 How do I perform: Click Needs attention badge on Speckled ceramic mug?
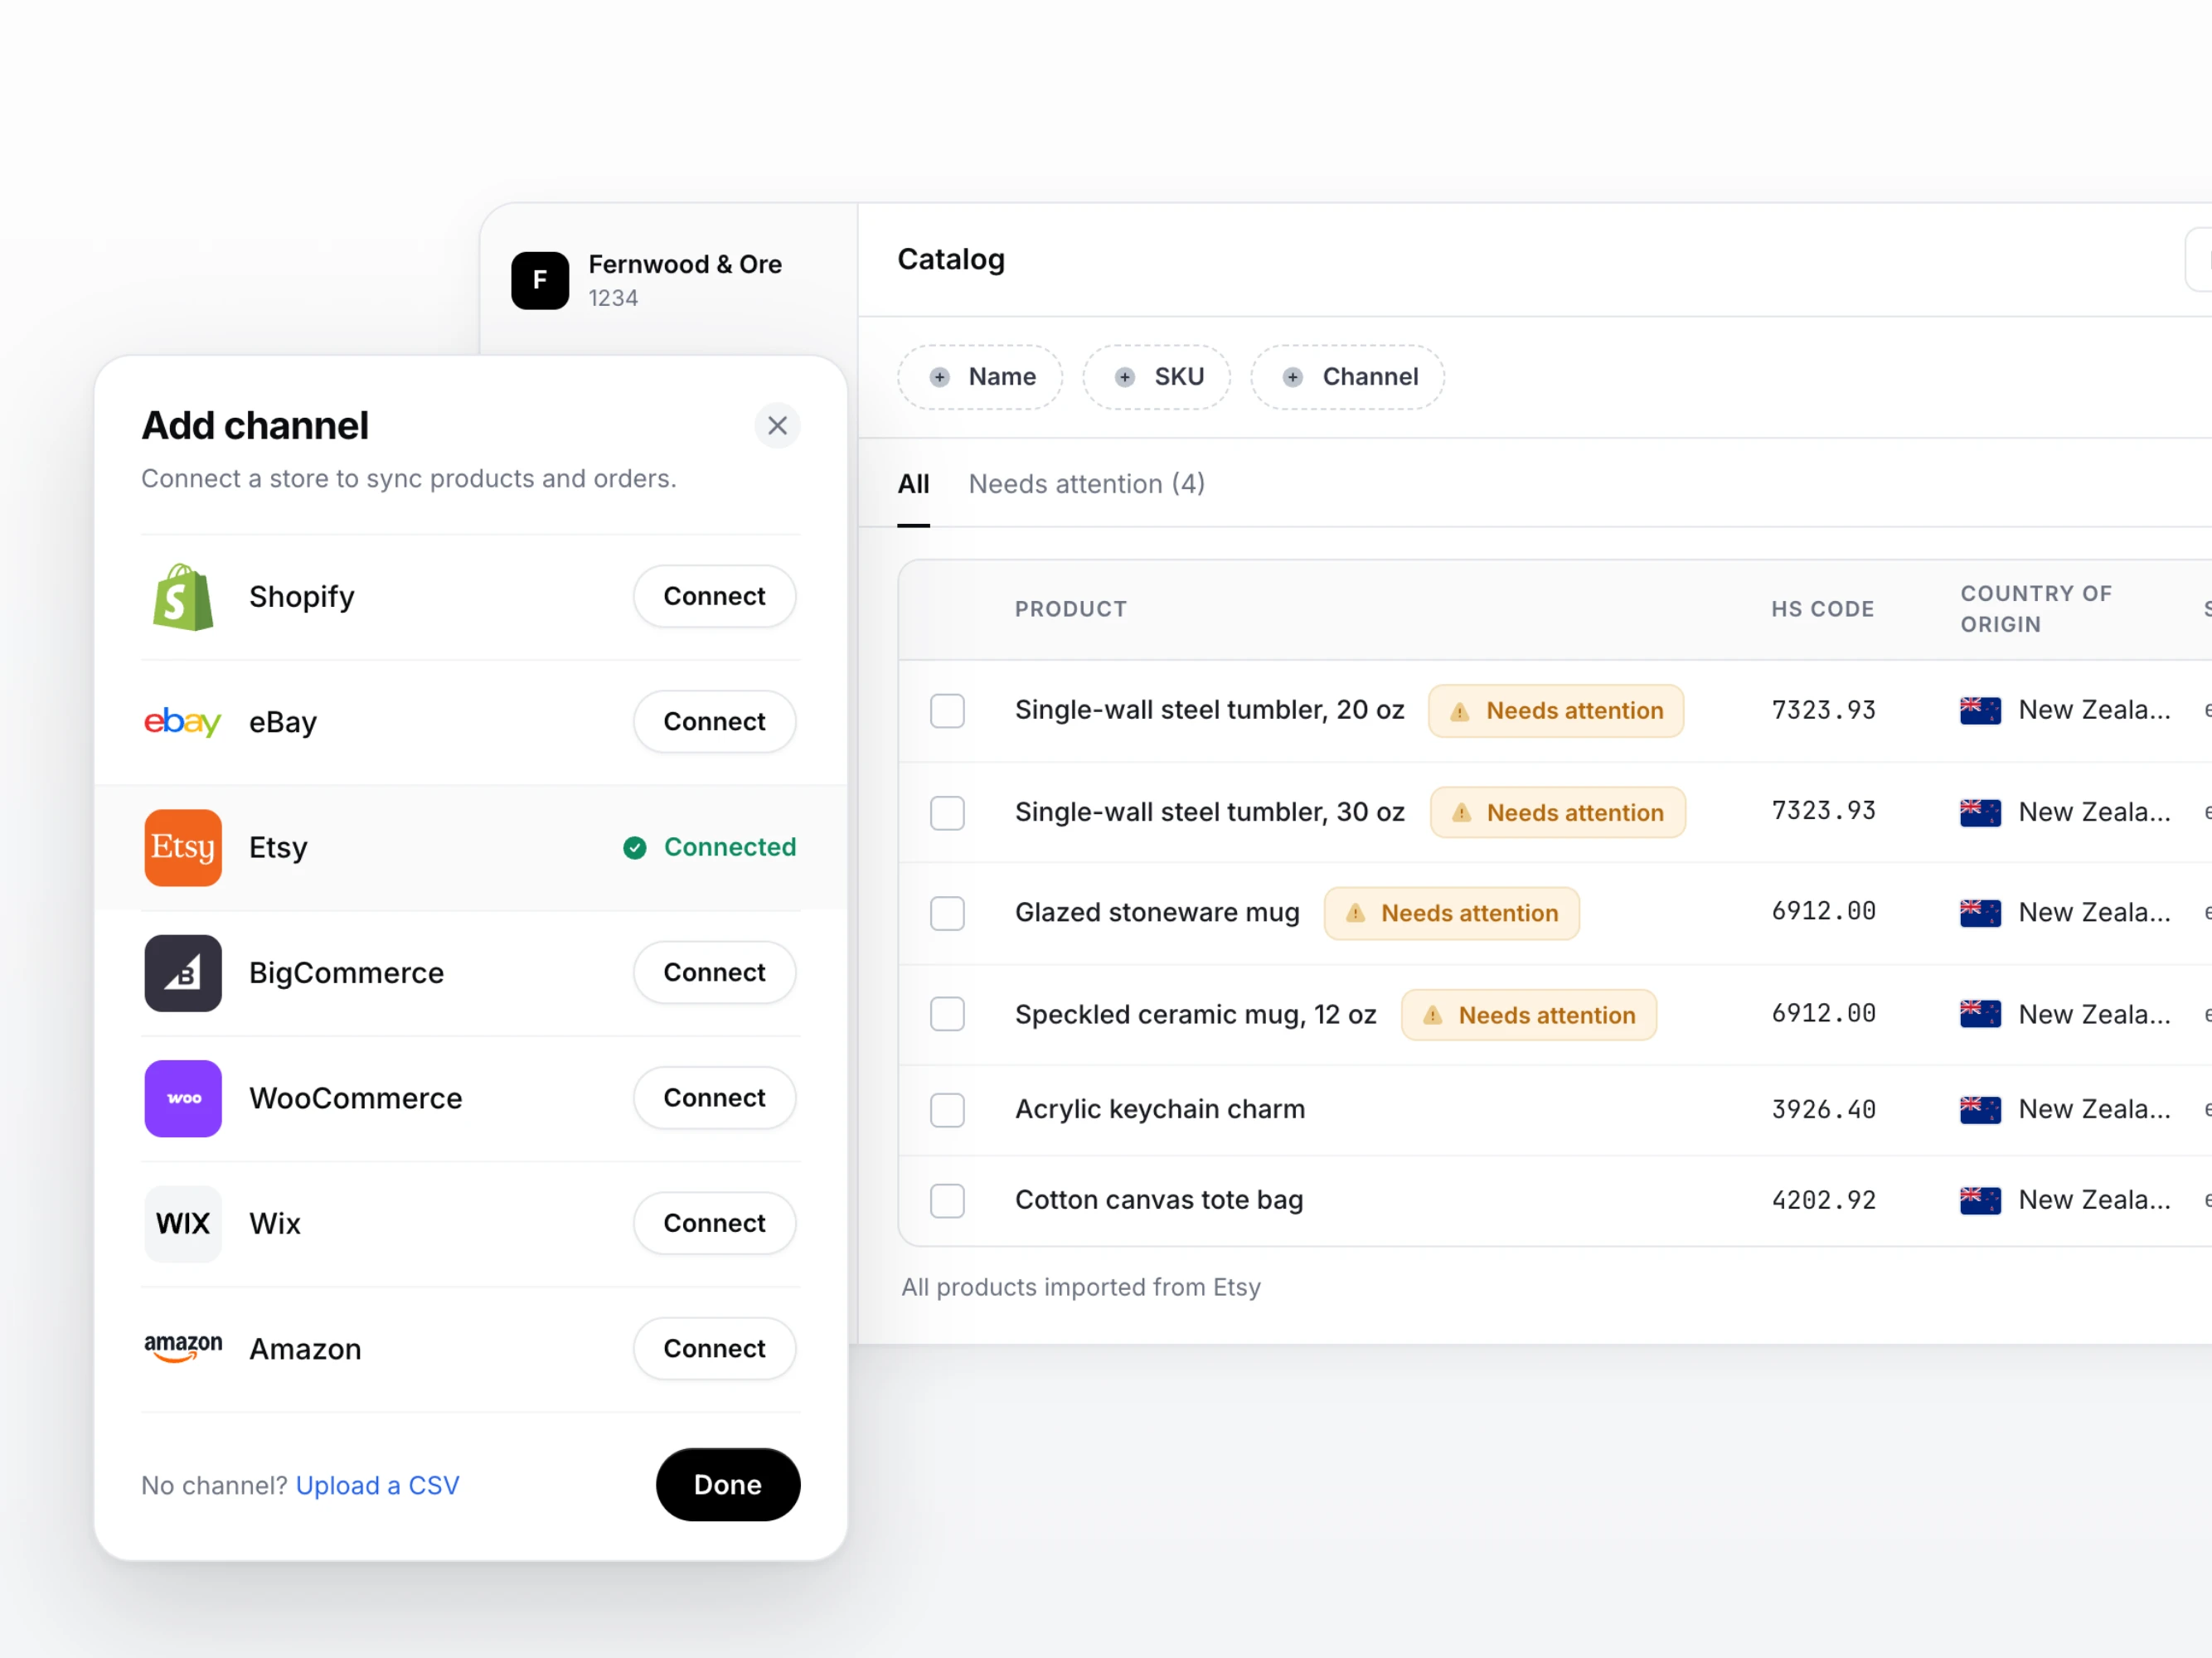pos(1529,1015)
